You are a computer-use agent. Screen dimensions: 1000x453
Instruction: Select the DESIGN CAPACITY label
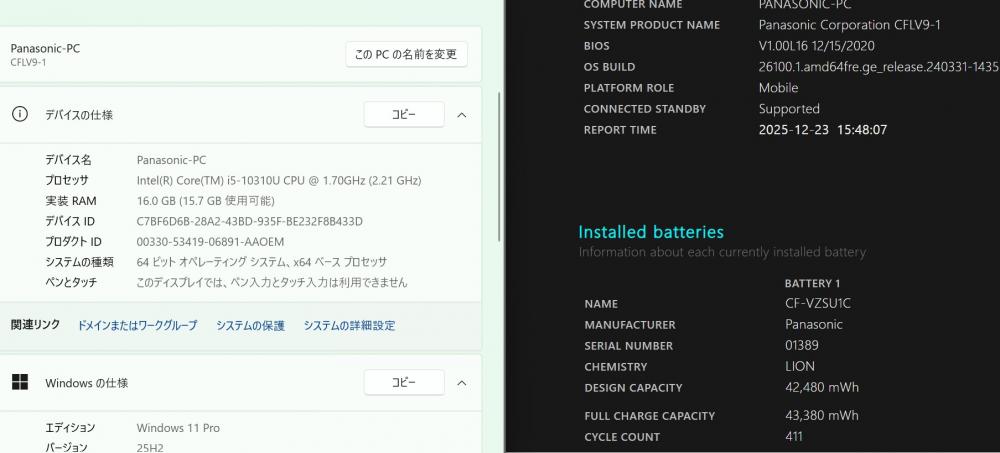tap(633, 388)
